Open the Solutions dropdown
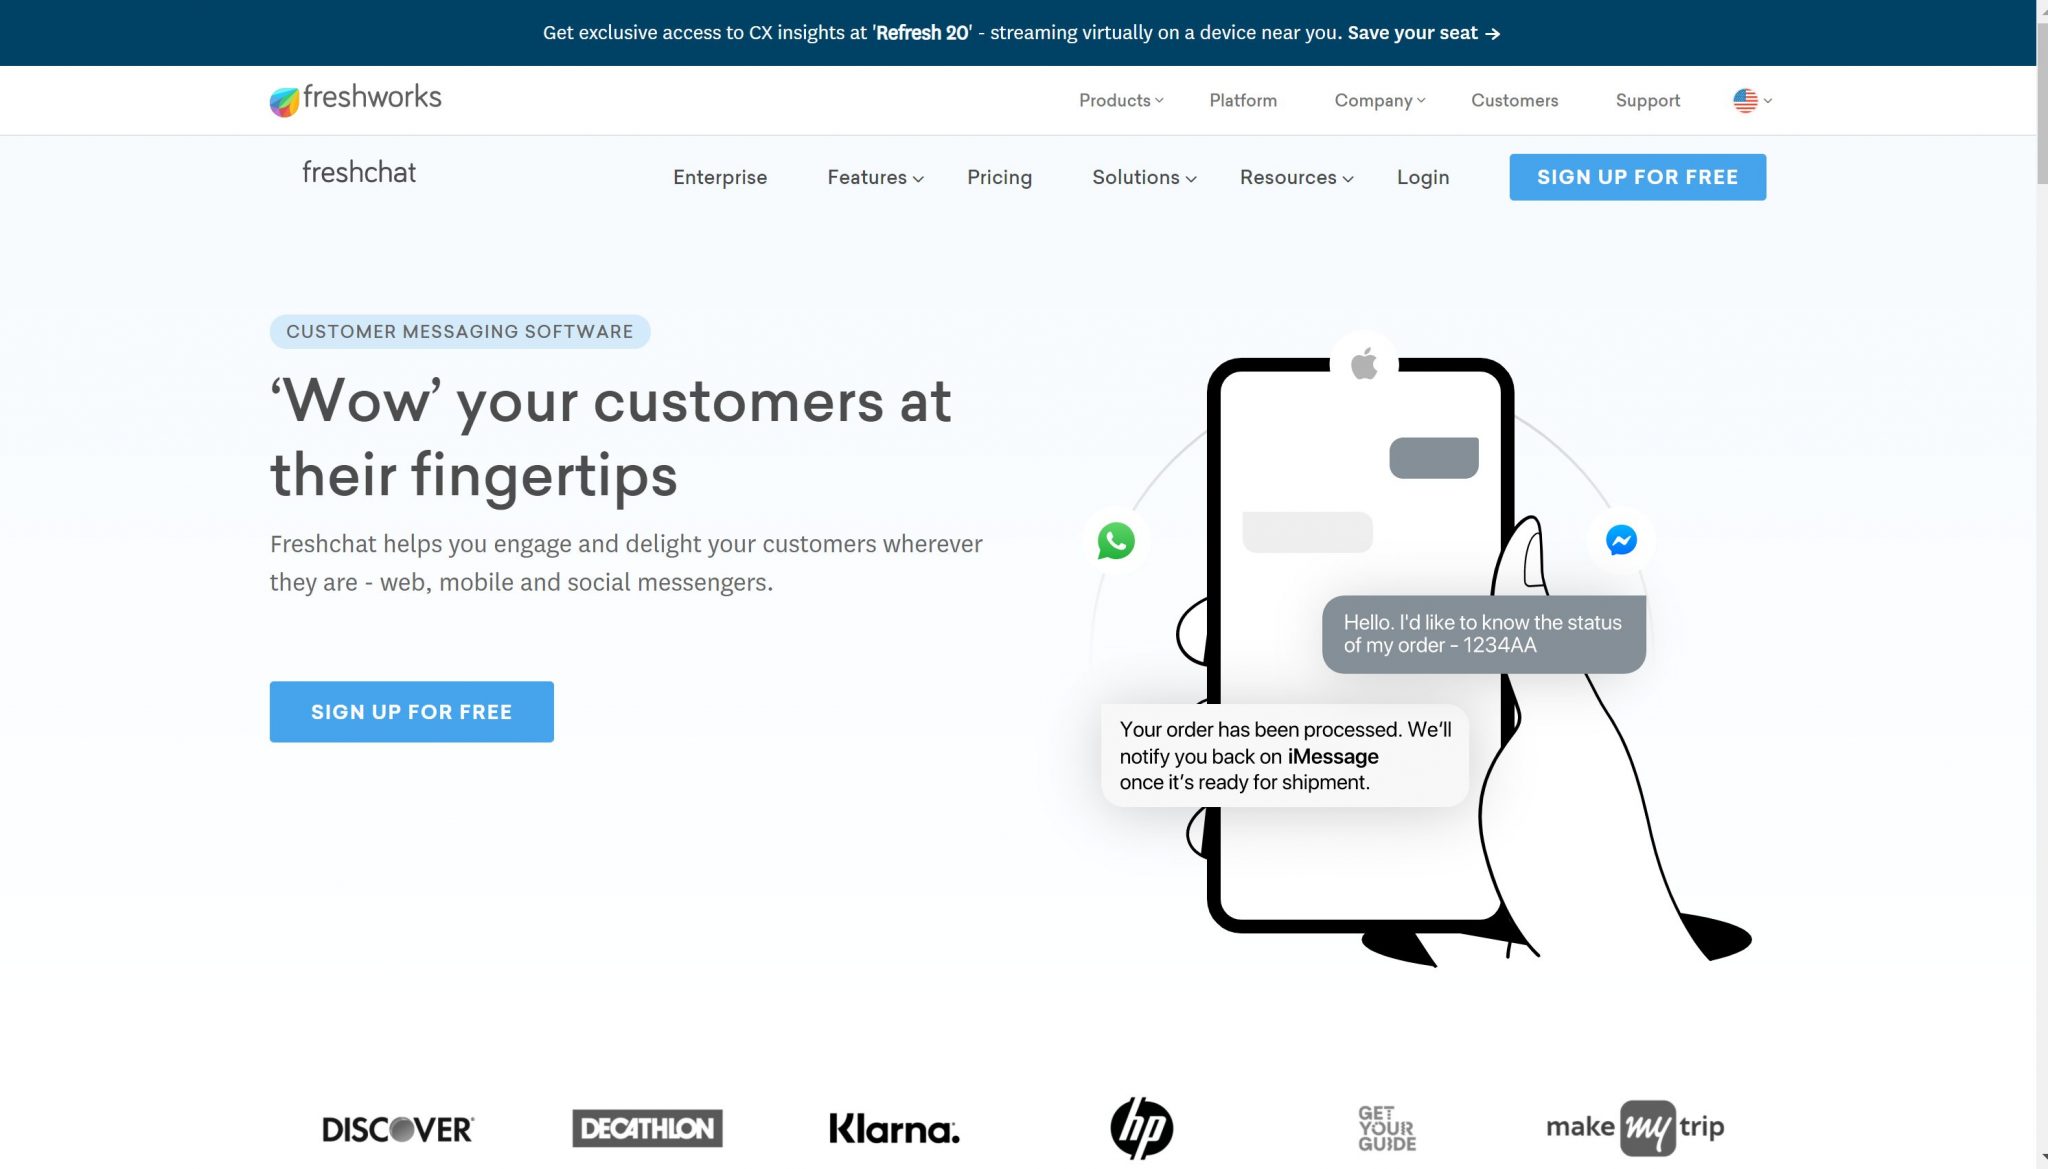 tap(1144, 177)
